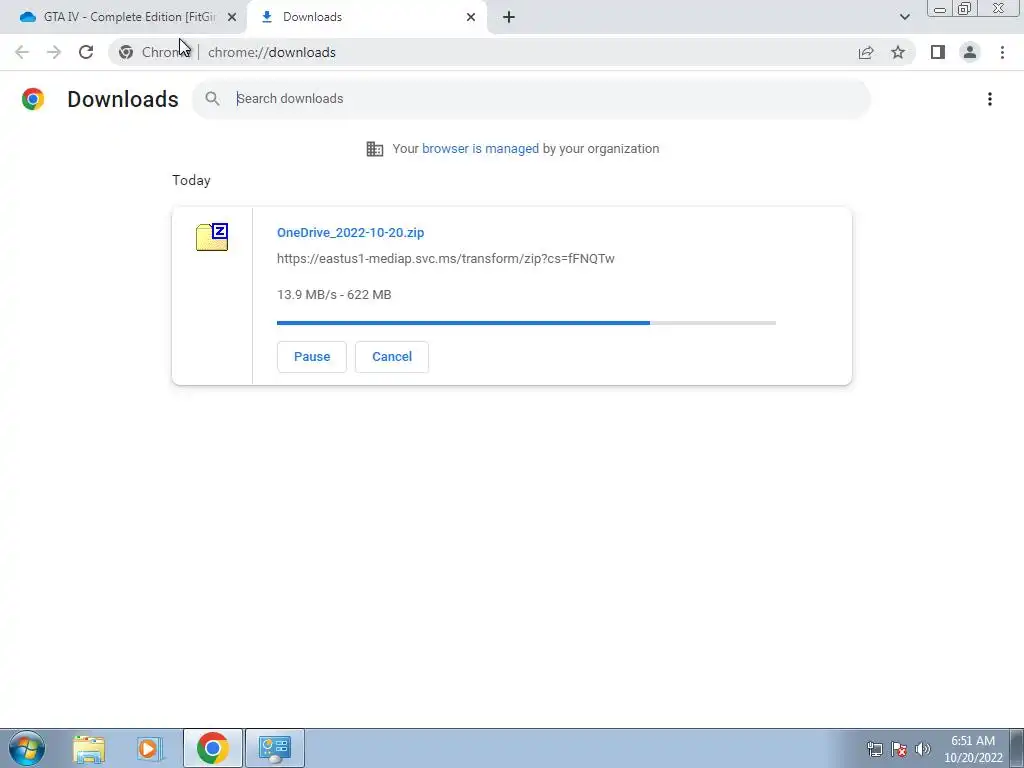Open the Action Center flag icon
Screen dimensions: 1024x768
899,749
